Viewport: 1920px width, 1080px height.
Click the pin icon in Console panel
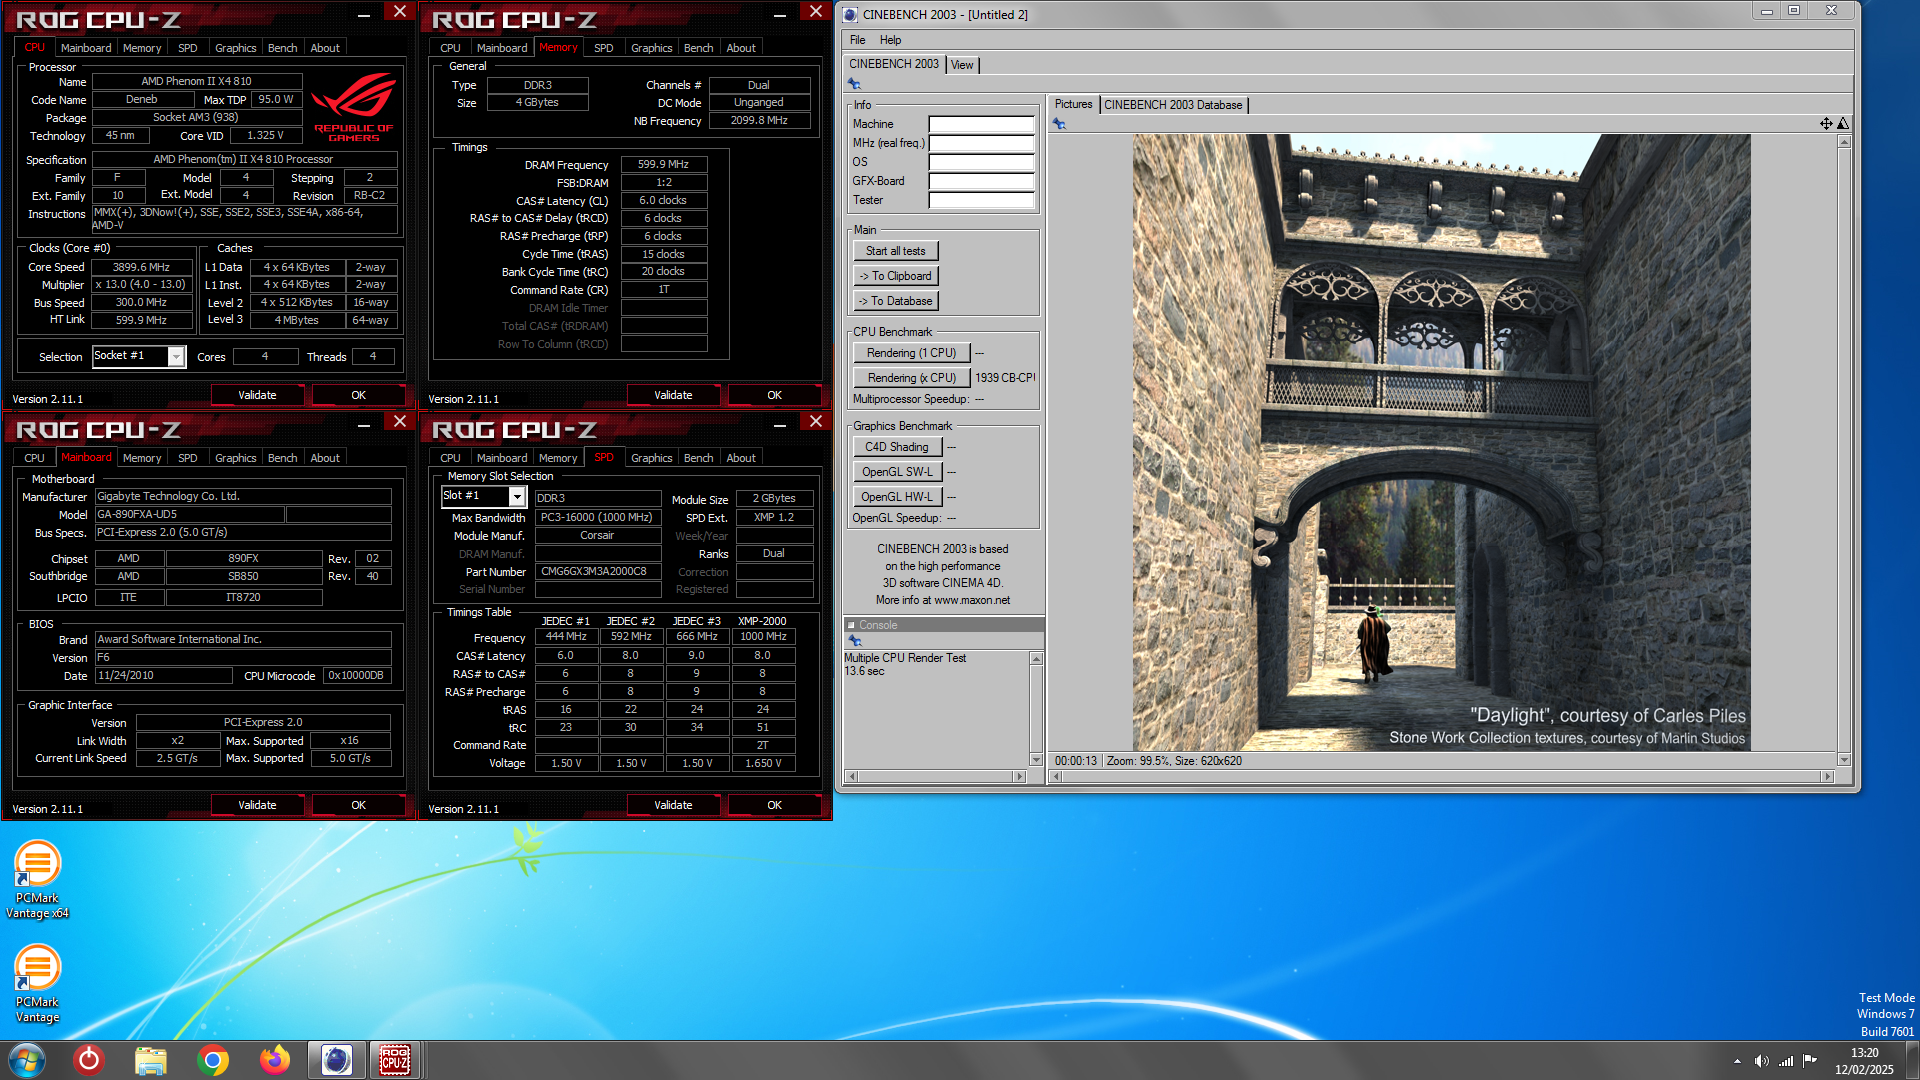[x=854, y=640]
